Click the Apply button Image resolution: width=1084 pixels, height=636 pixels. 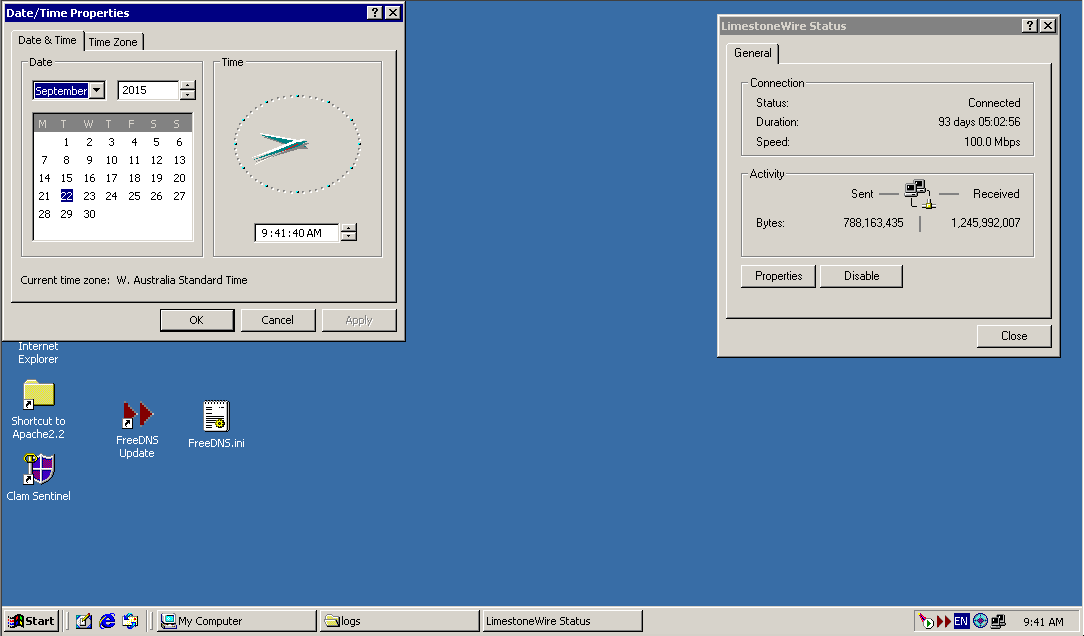click(359, 320)
